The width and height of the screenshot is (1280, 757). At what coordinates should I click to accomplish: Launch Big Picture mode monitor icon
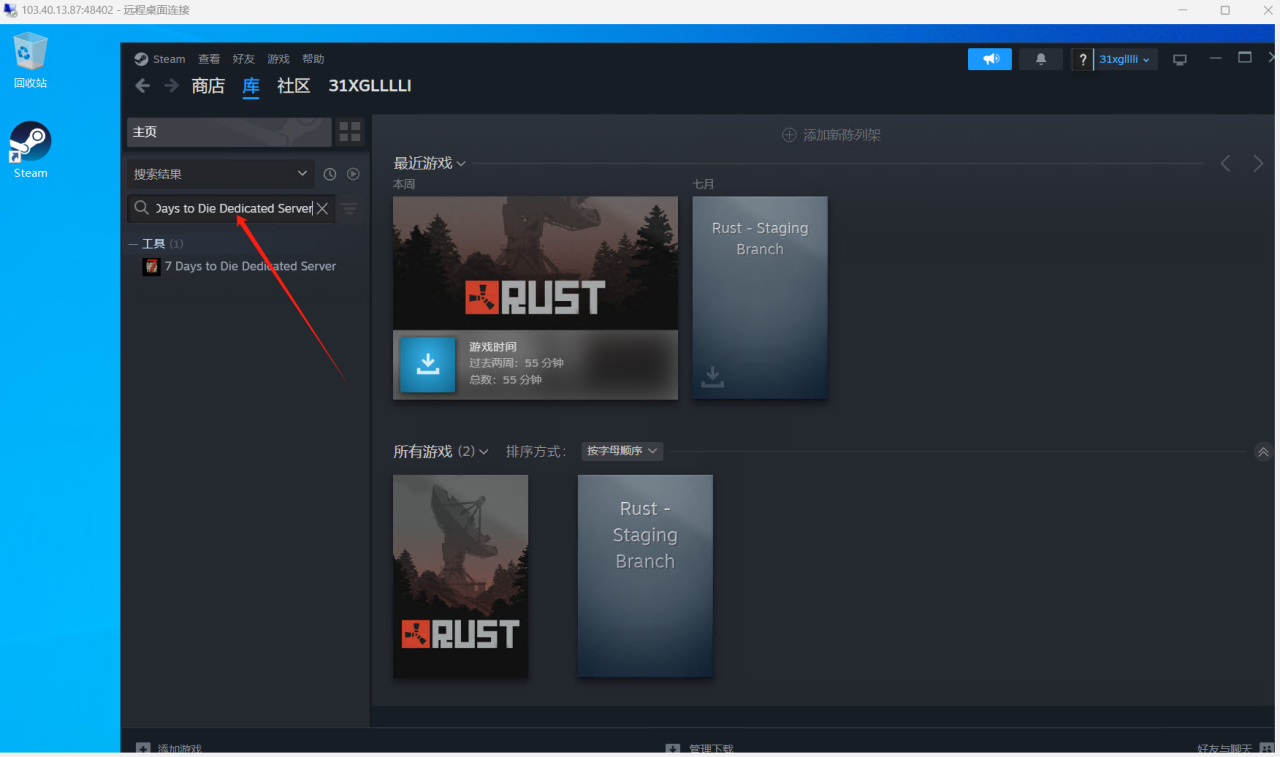(x=1180, y=60)
